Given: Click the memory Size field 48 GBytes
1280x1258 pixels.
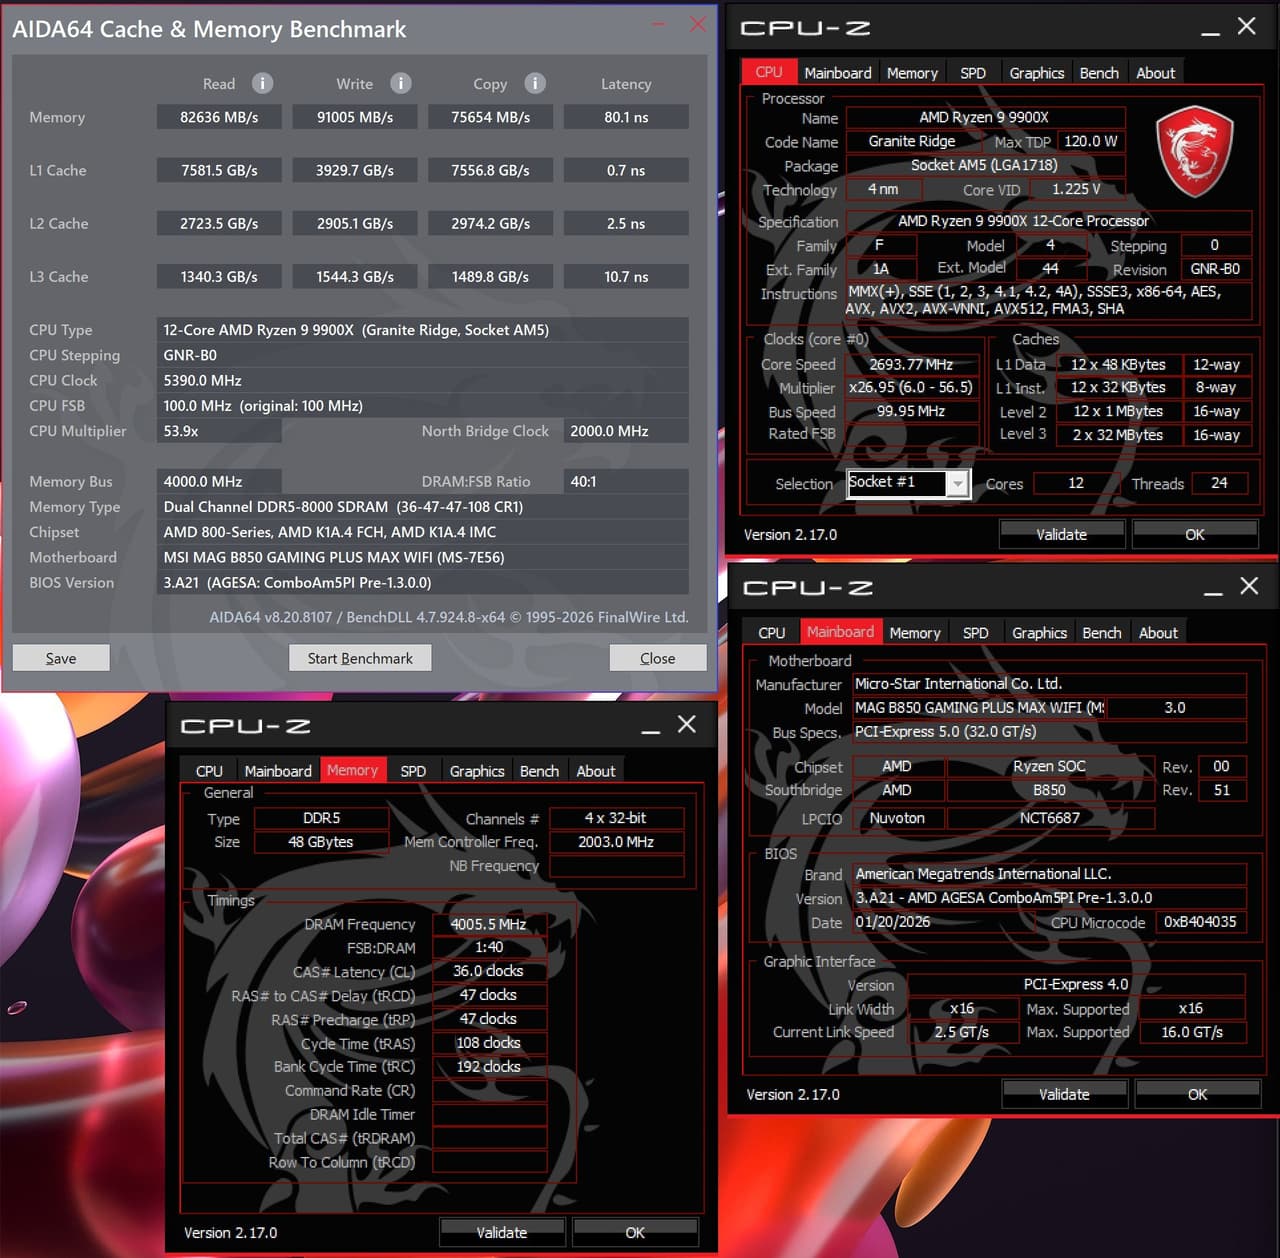Looking at the screenshot, I should [x=321, y=842].
